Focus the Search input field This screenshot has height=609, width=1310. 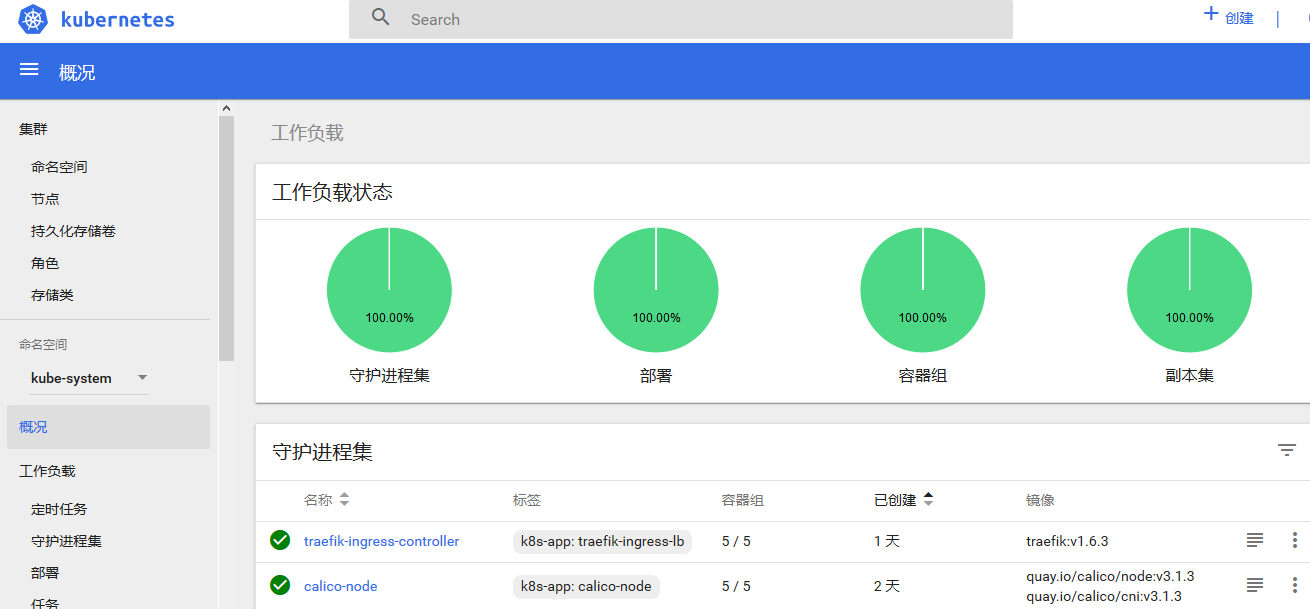pos(680,19)
